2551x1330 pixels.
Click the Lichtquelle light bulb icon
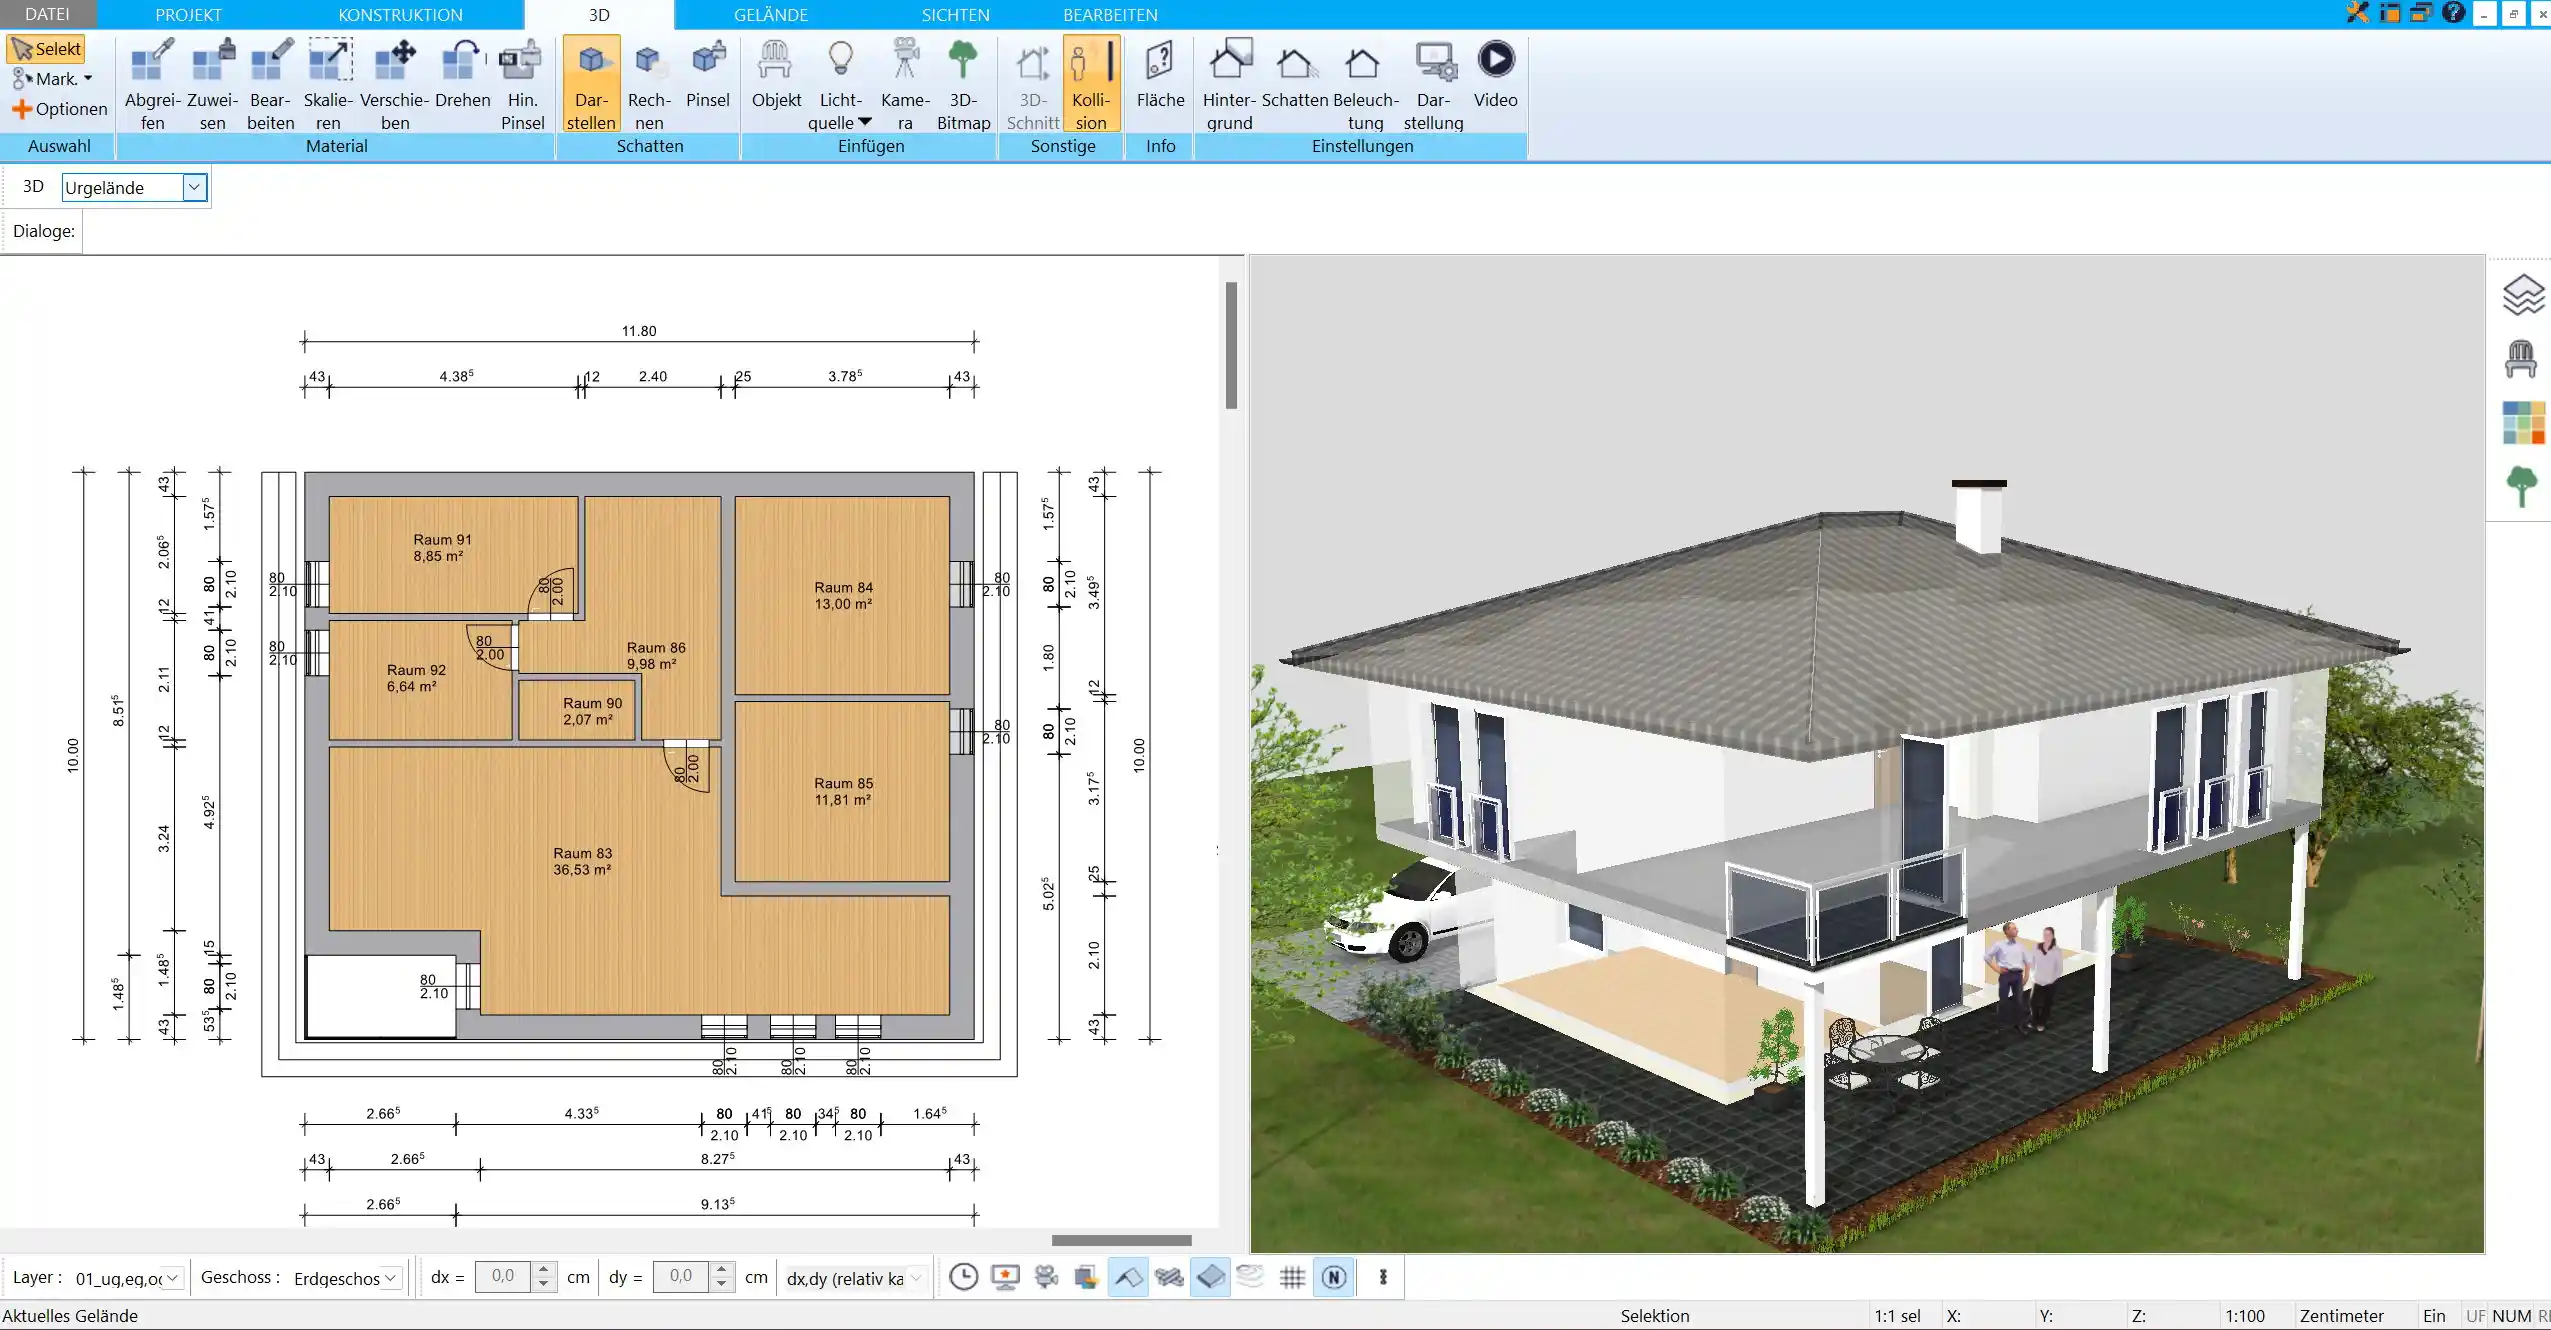tap(841, 60)
